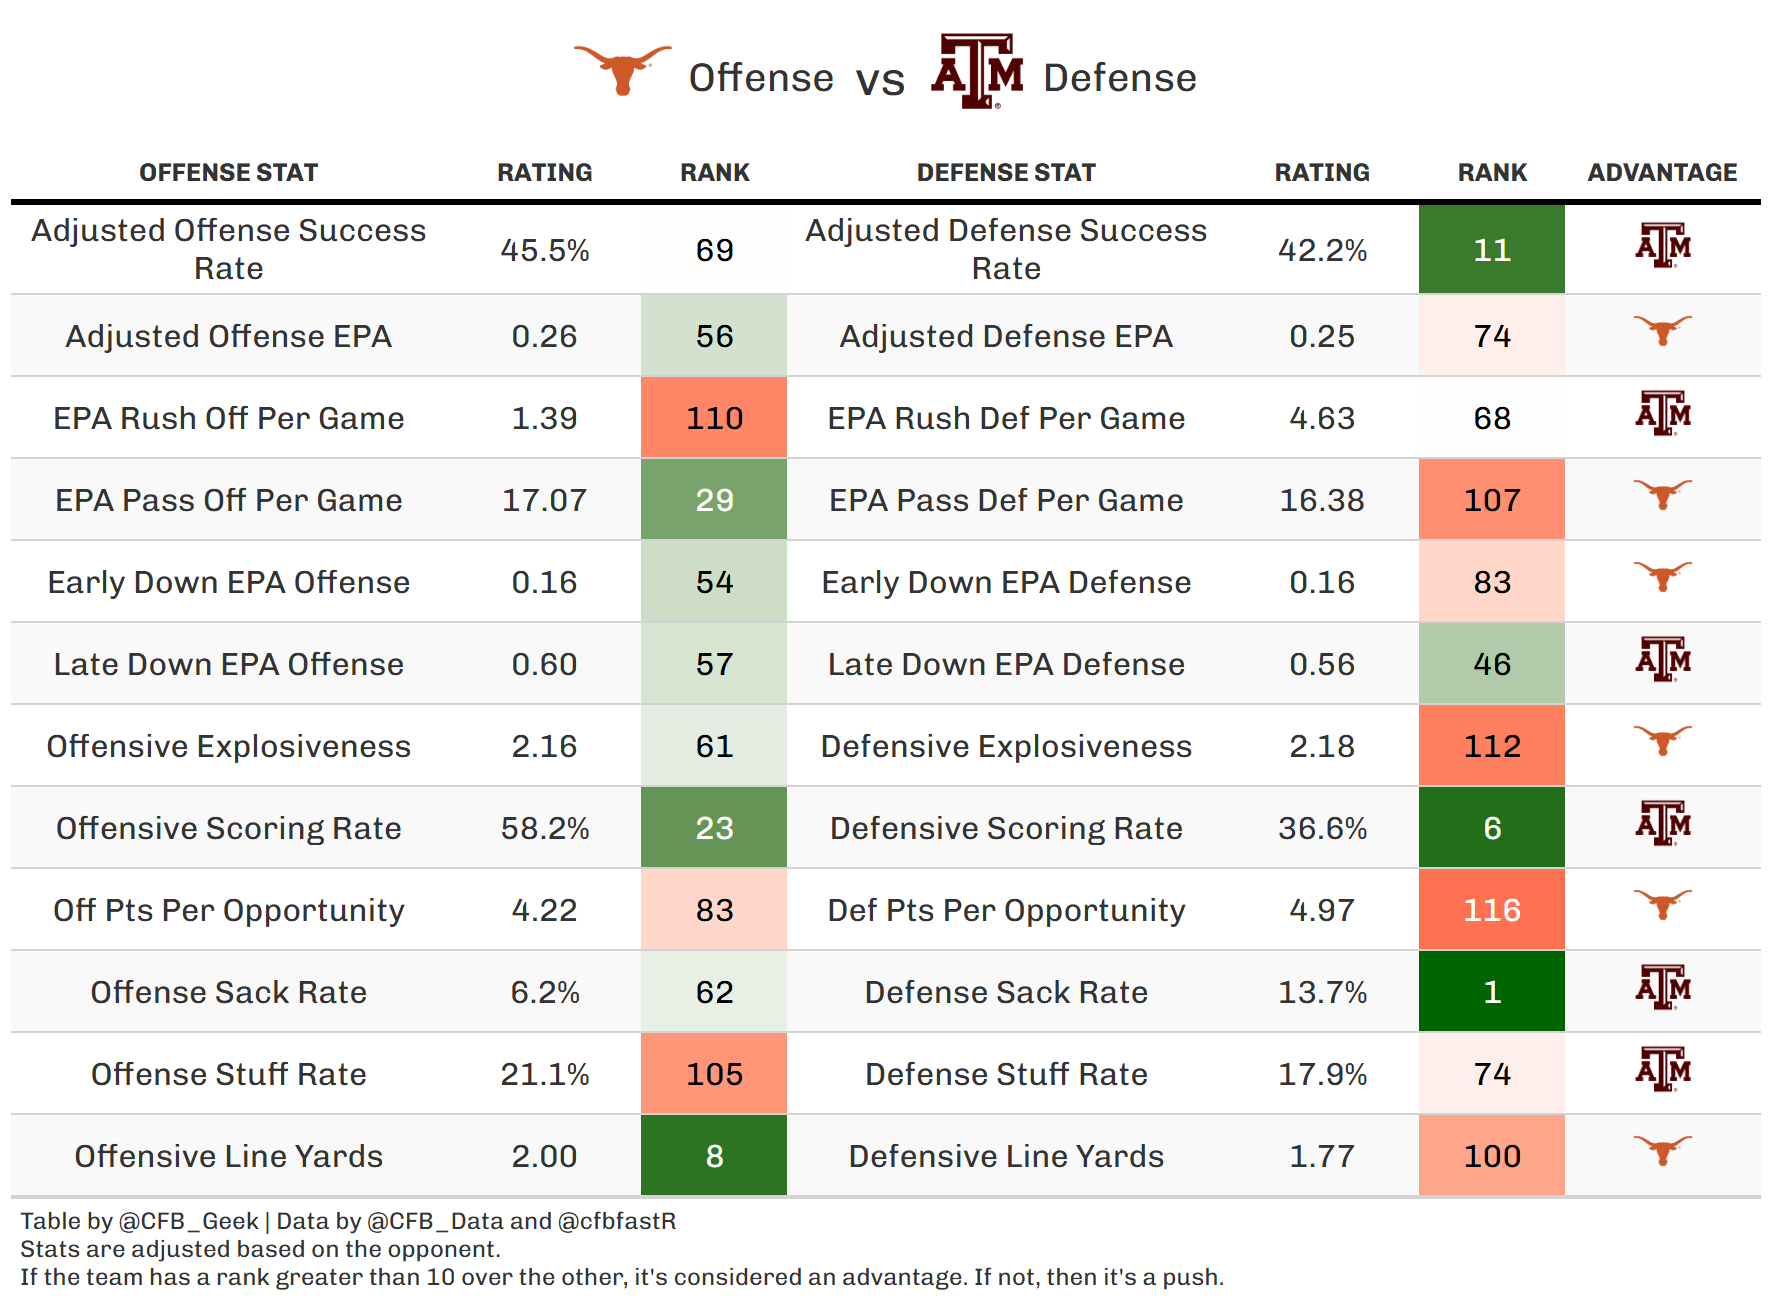Click the DEFENSE STAT column header

1006,173
